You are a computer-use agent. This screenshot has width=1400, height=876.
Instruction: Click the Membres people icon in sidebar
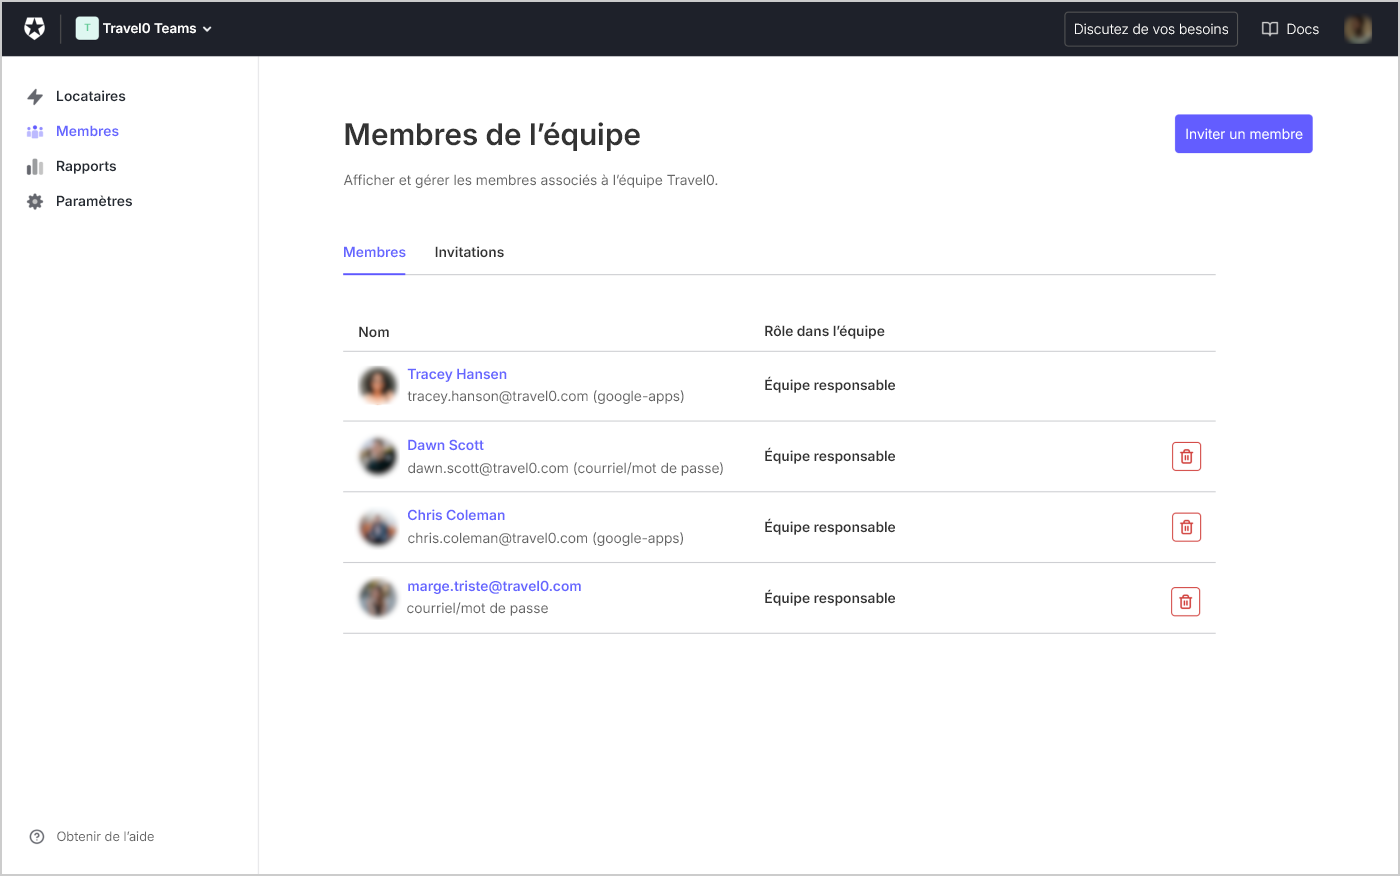(x=35, y=131)
